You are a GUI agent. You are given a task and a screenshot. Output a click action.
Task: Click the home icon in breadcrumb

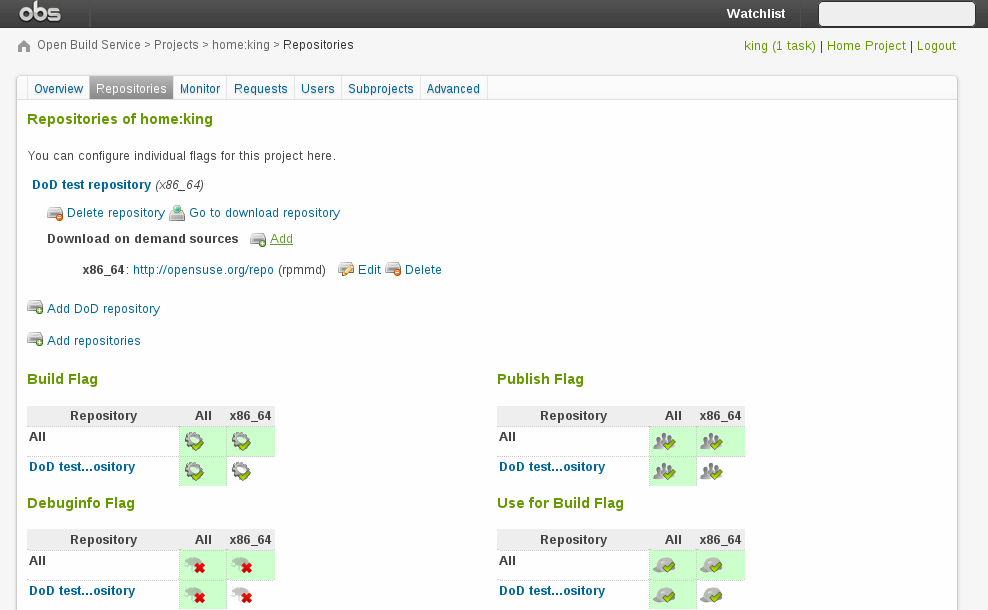click(x=24, y=46)
